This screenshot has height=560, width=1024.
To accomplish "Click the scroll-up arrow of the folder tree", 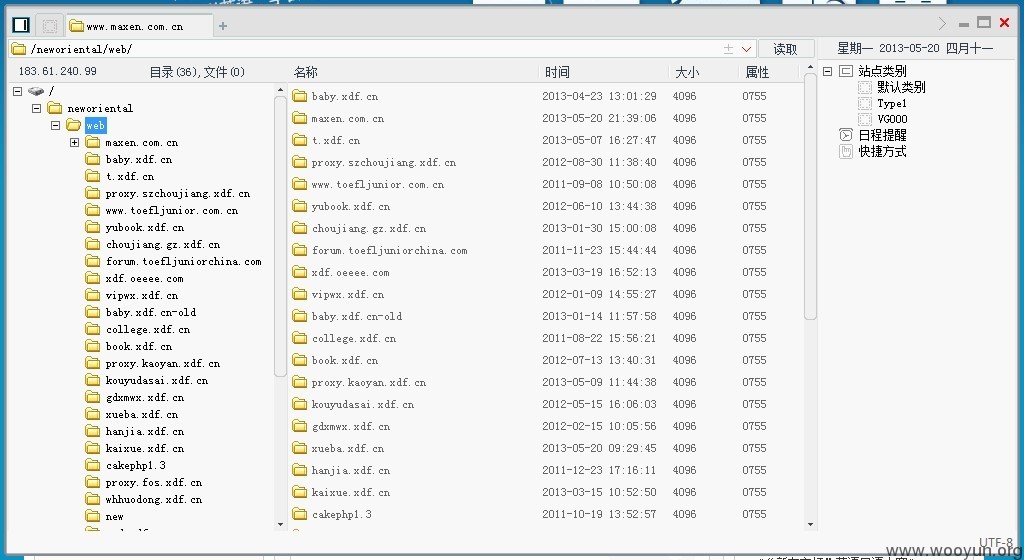I will pos(280,90).
